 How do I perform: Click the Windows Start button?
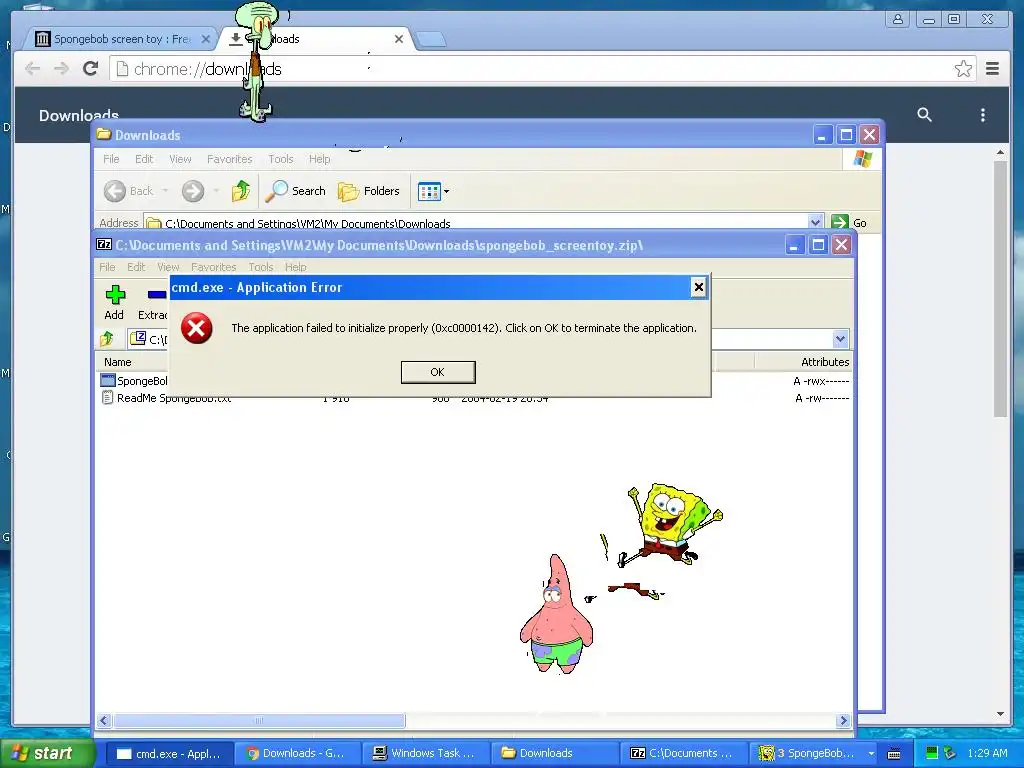point(46,753)
